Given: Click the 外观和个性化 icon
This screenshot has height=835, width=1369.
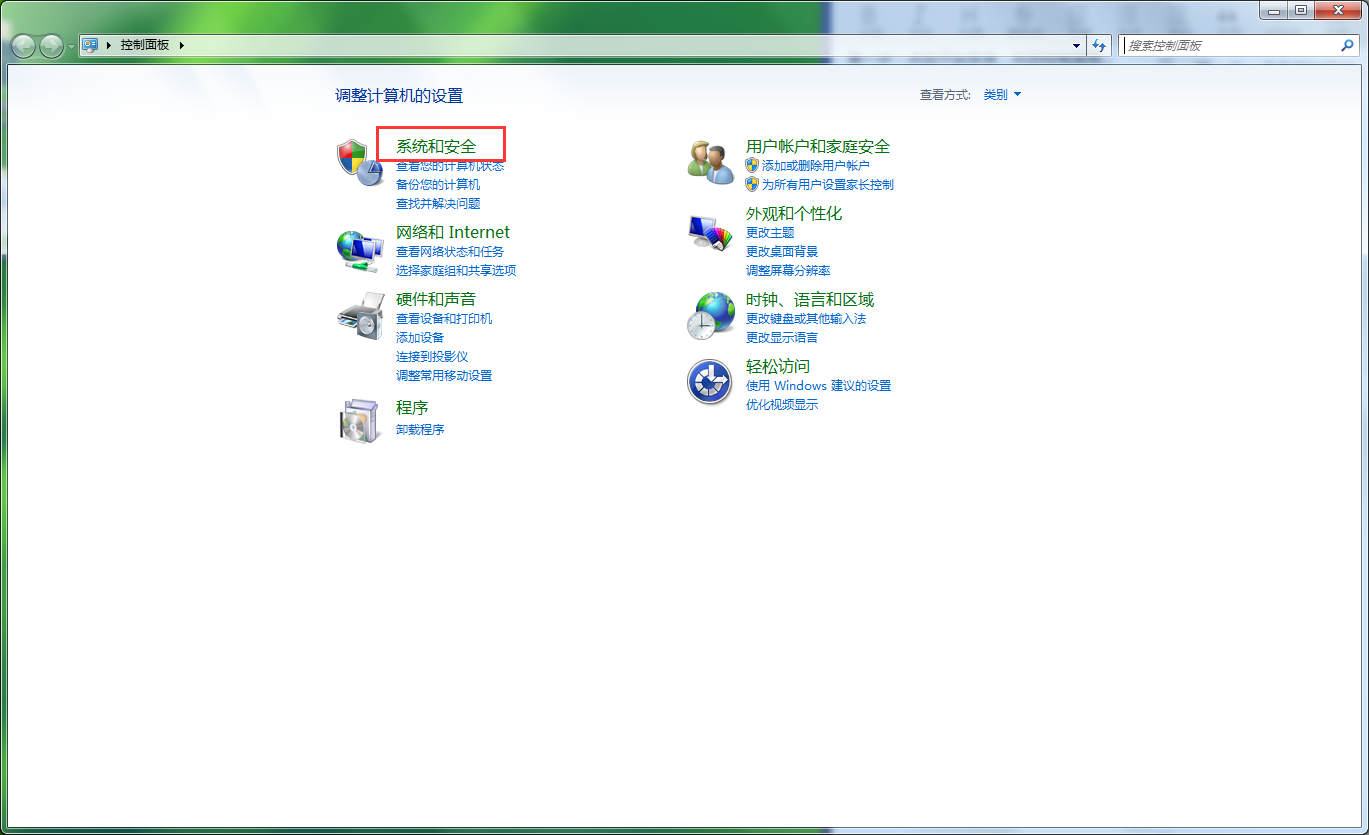Looking at the screenshot, I should [x=710, y=230].
